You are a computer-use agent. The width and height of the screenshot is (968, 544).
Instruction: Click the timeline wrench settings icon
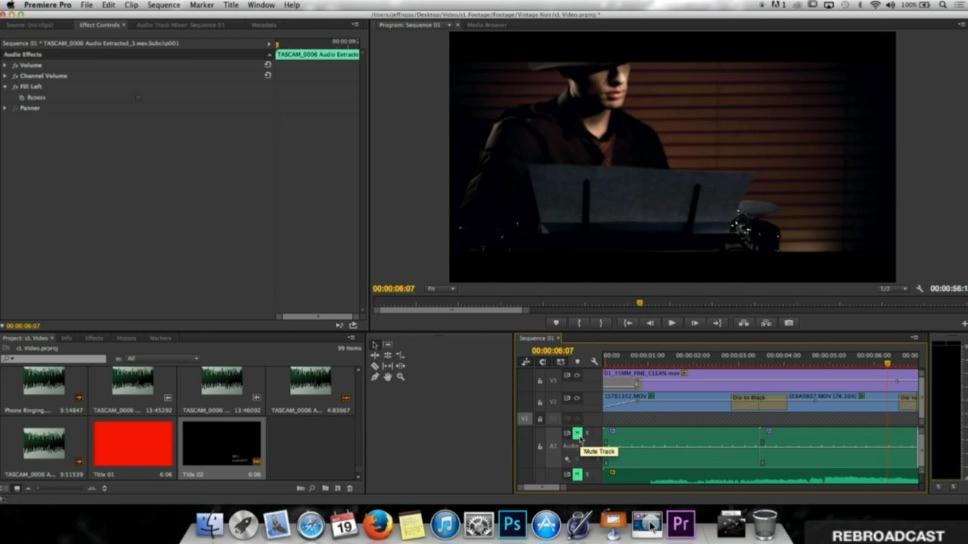point(594,362)
